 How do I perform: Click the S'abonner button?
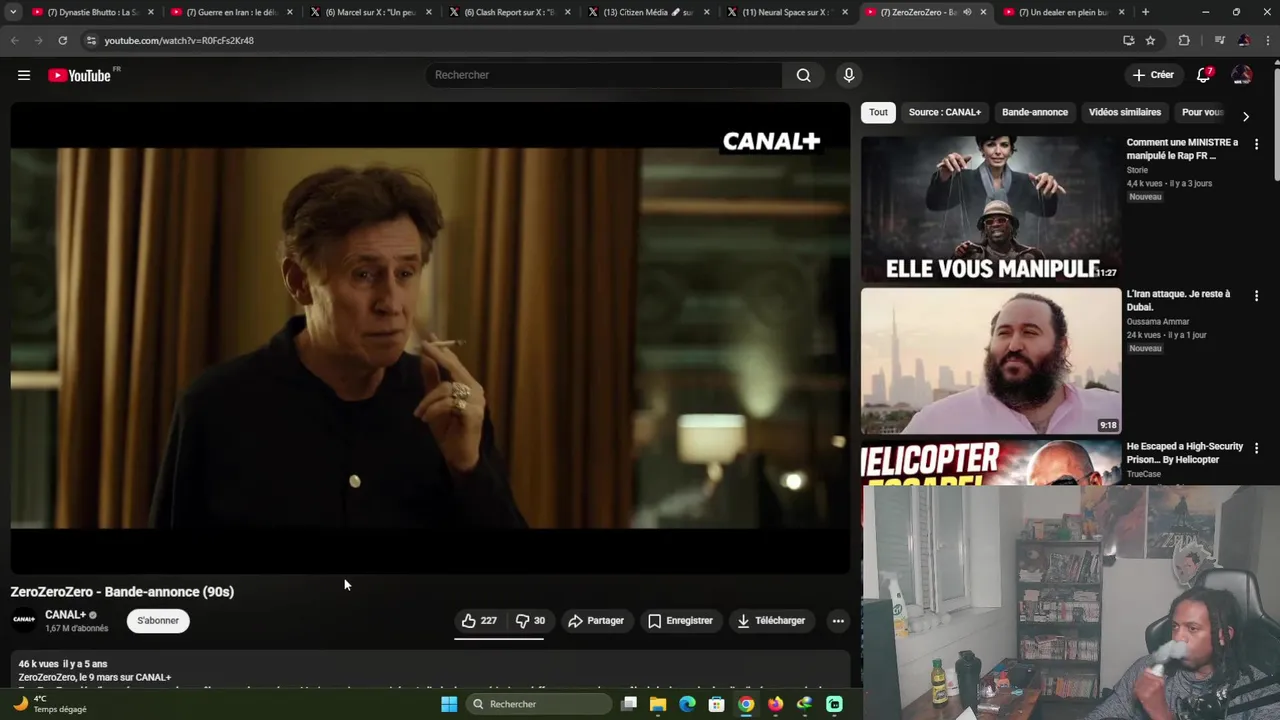point(158,621)
